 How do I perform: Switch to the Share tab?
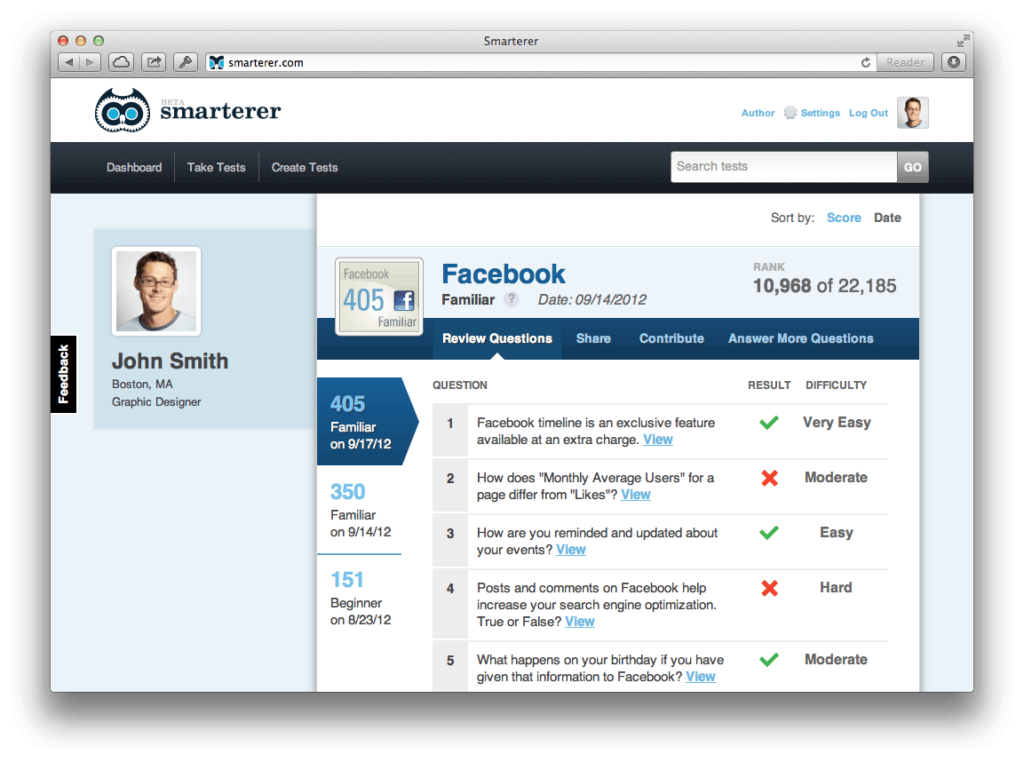point(593,338)
